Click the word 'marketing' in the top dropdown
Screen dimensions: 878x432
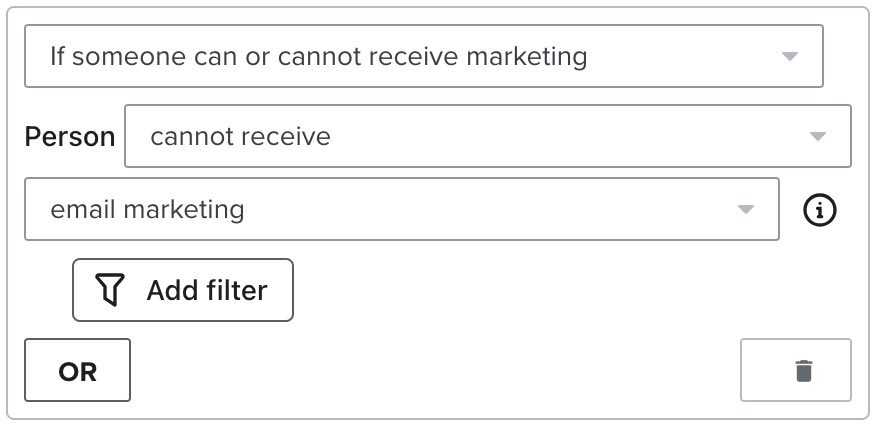tap(529, 57)
